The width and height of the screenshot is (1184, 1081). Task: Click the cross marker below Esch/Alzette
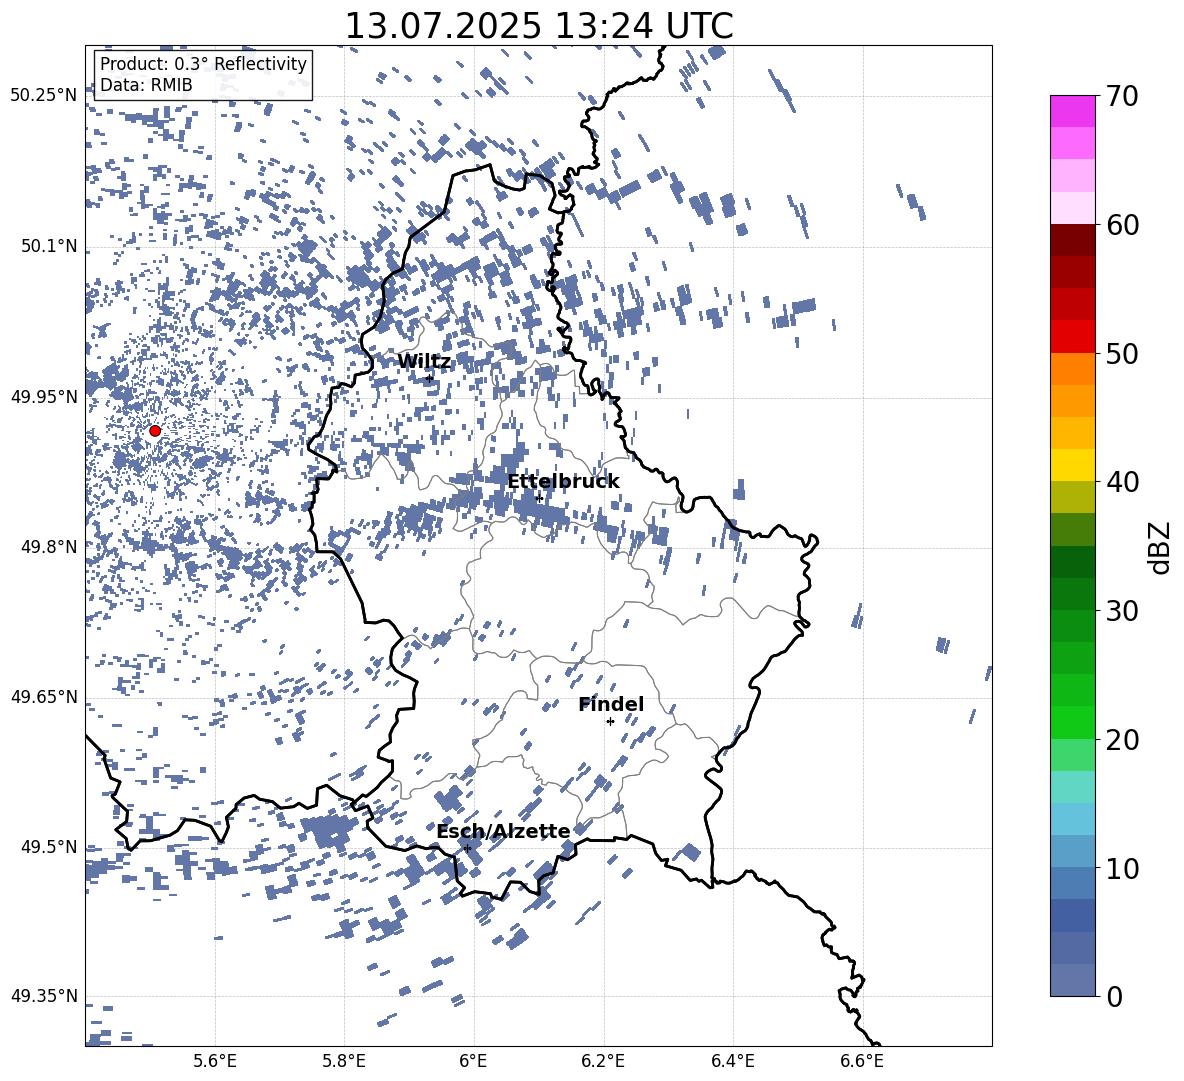click(x=467, y=848)
